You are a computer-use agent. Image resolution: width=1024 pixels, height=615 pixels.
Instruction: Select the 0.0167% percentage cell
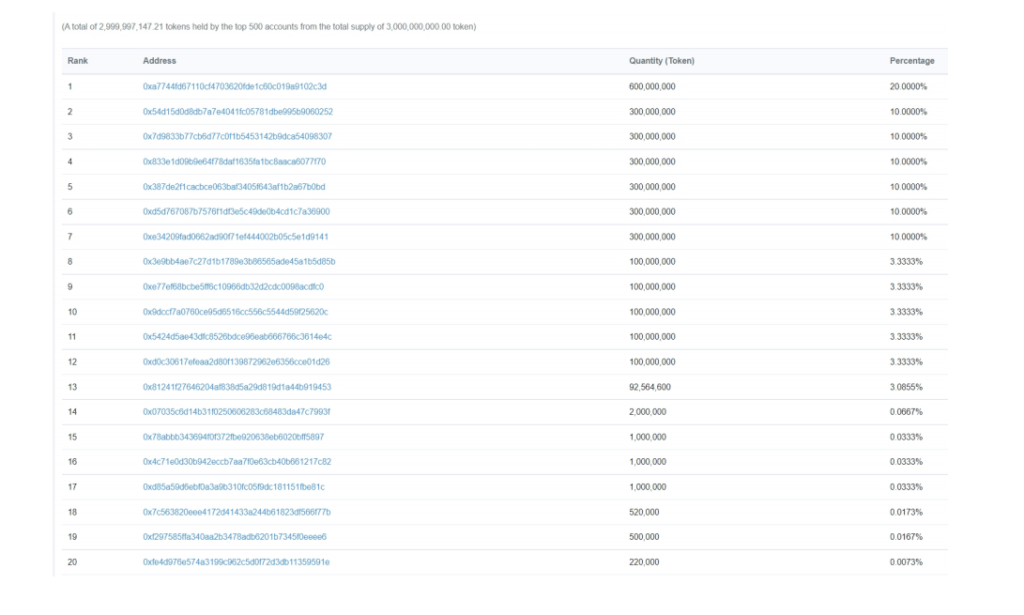click(906, 537)
